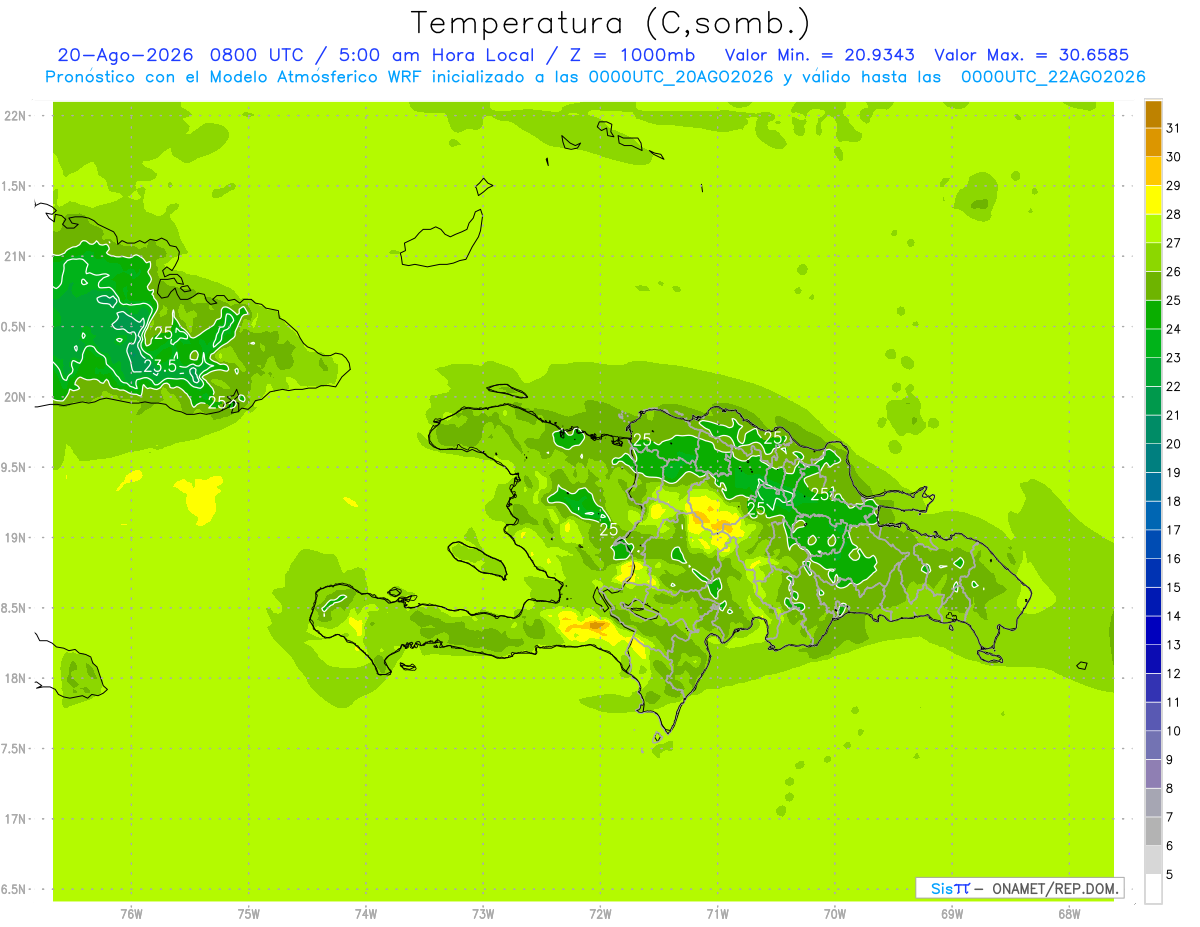
Task: Click the orange hot spot in southern Haiti
Action: click(597, 626)
